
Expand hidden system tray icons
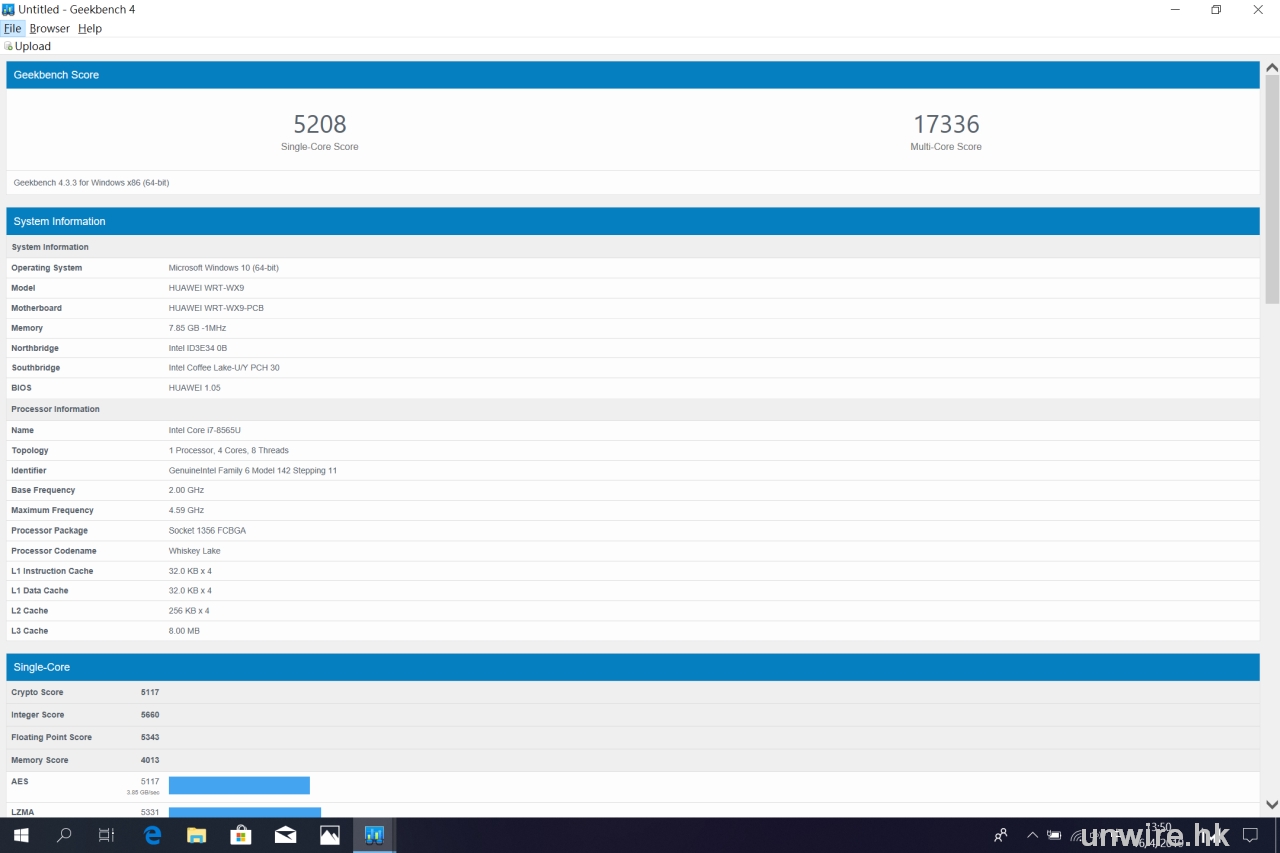1032,835
